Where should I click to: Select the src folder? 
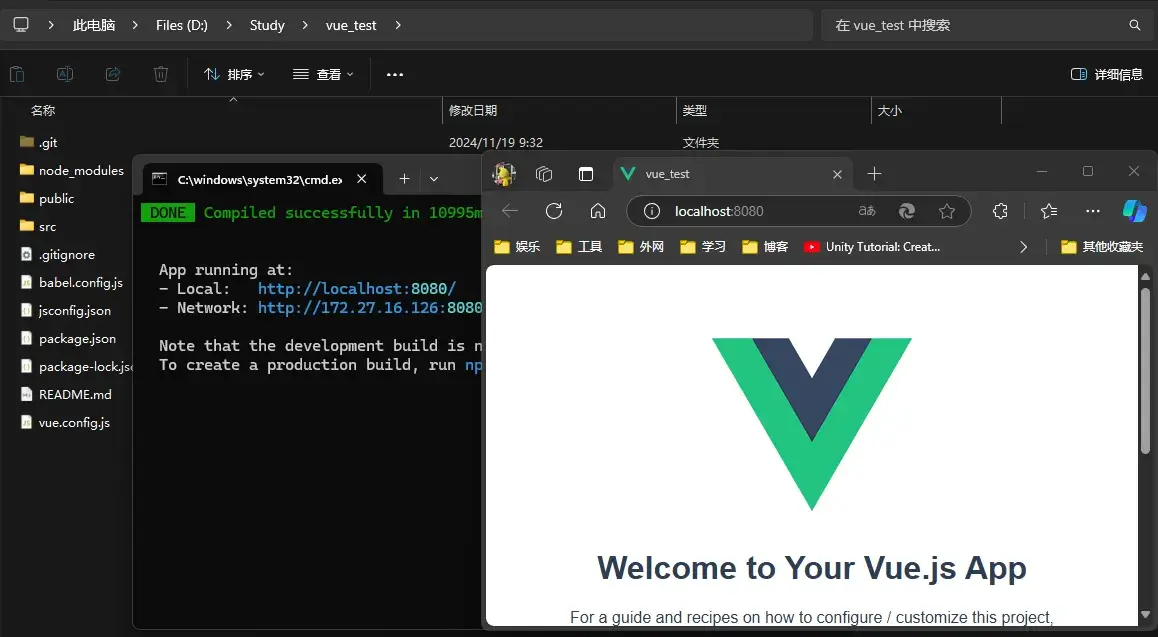click(x=38, y=227)
